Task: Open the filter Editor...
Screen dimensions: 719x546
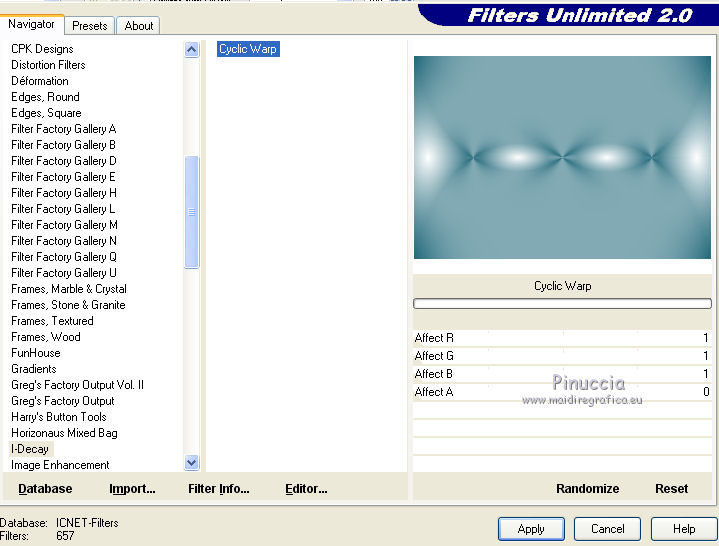Action: coord(306,489)
